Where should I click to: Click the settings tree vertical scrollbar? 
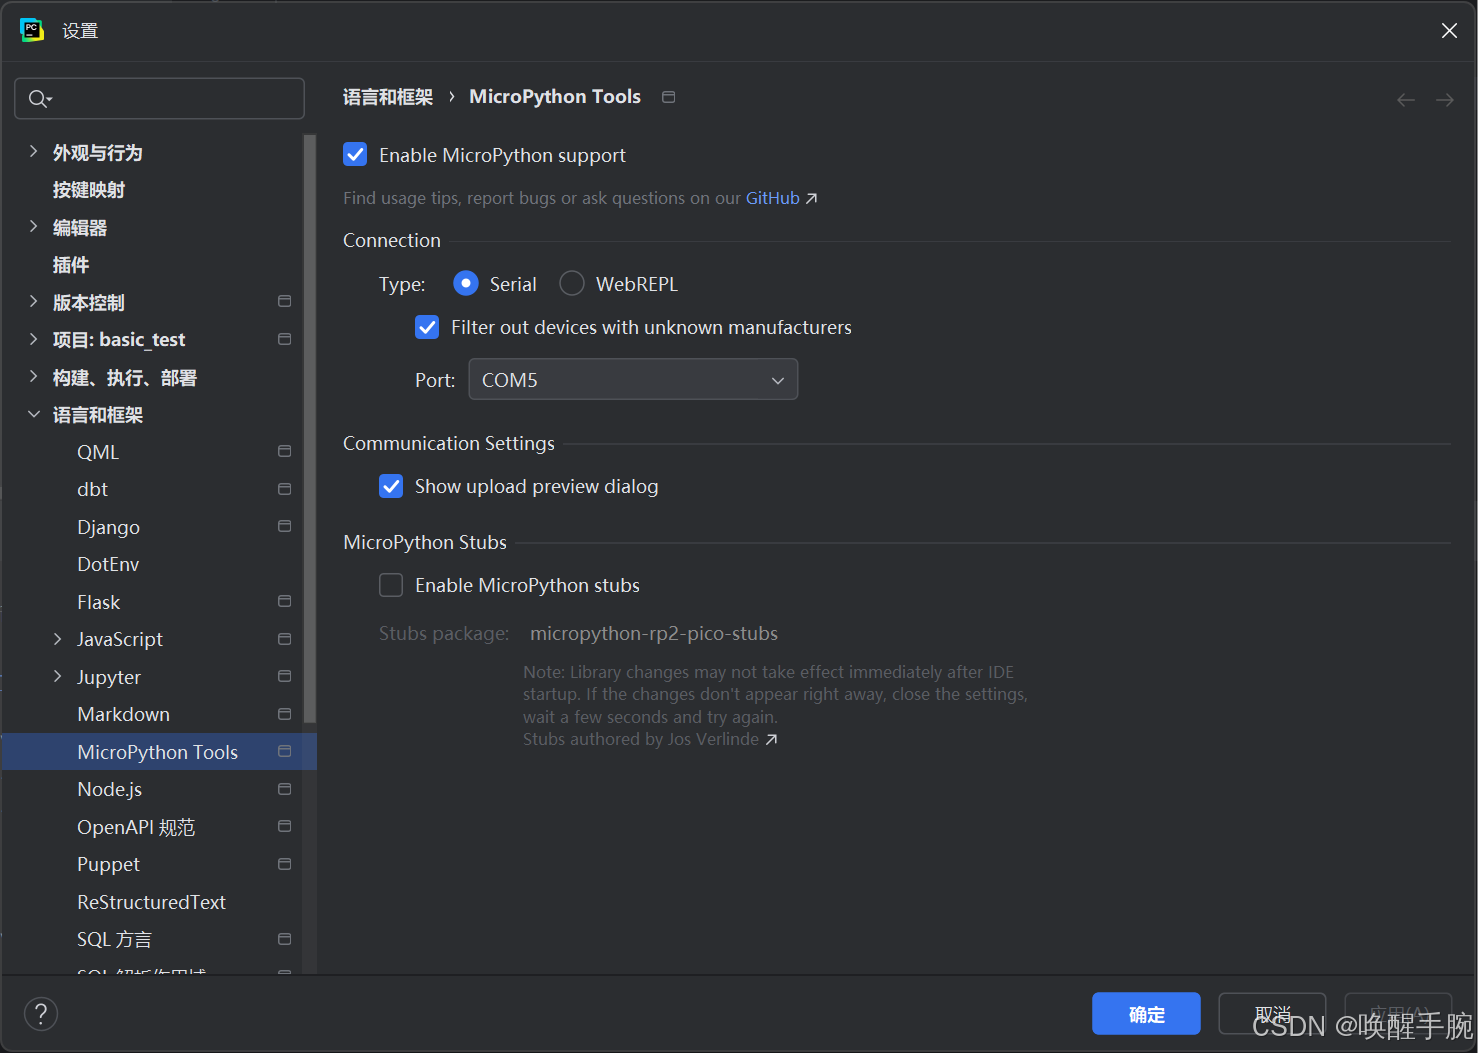point(310,428)
